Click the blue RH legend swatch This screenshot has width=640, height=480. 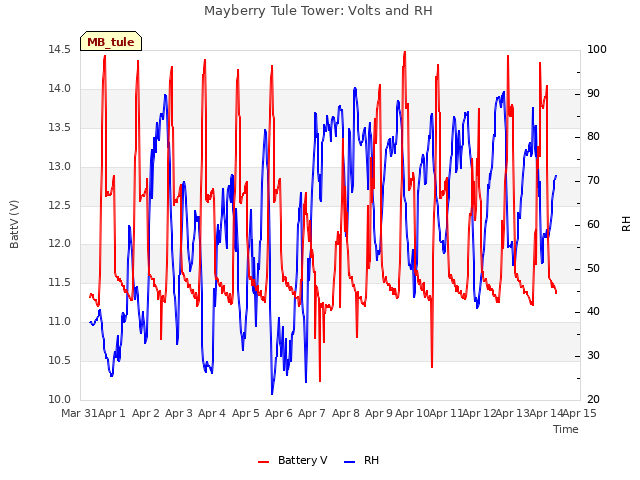(350, 462)
